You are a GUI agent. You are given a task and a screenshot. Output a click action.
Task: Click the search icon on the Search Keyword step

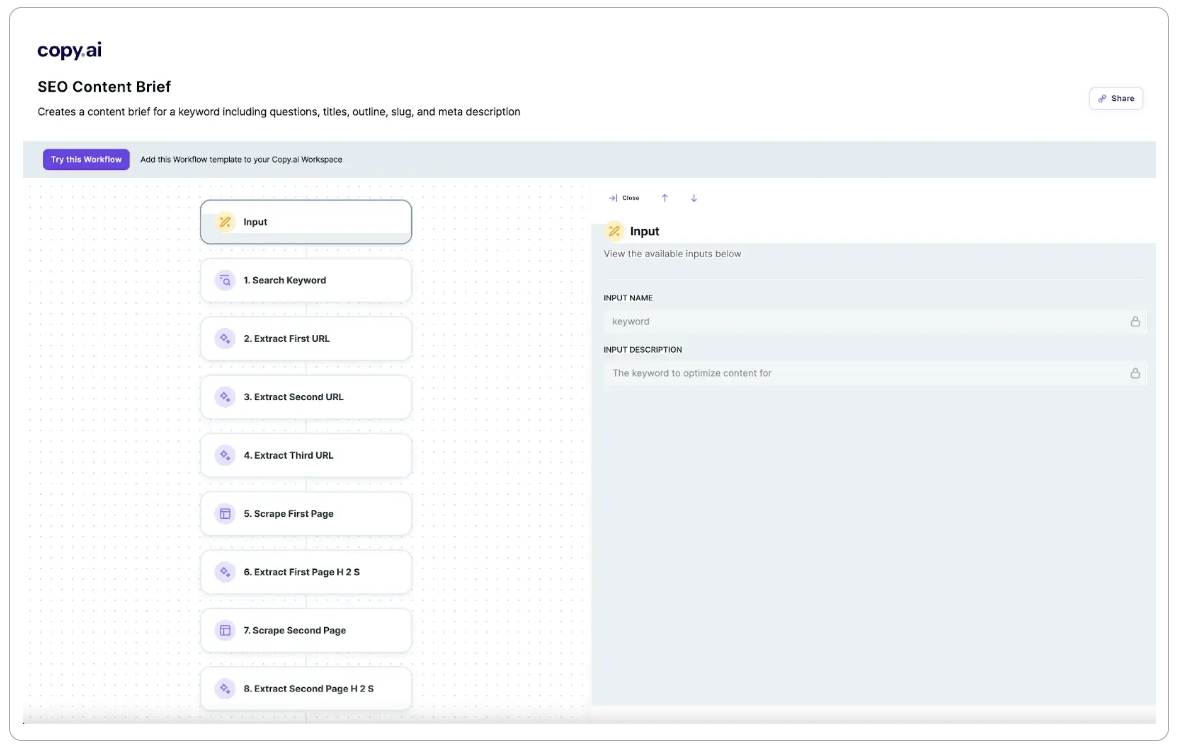tap(225, 280)
